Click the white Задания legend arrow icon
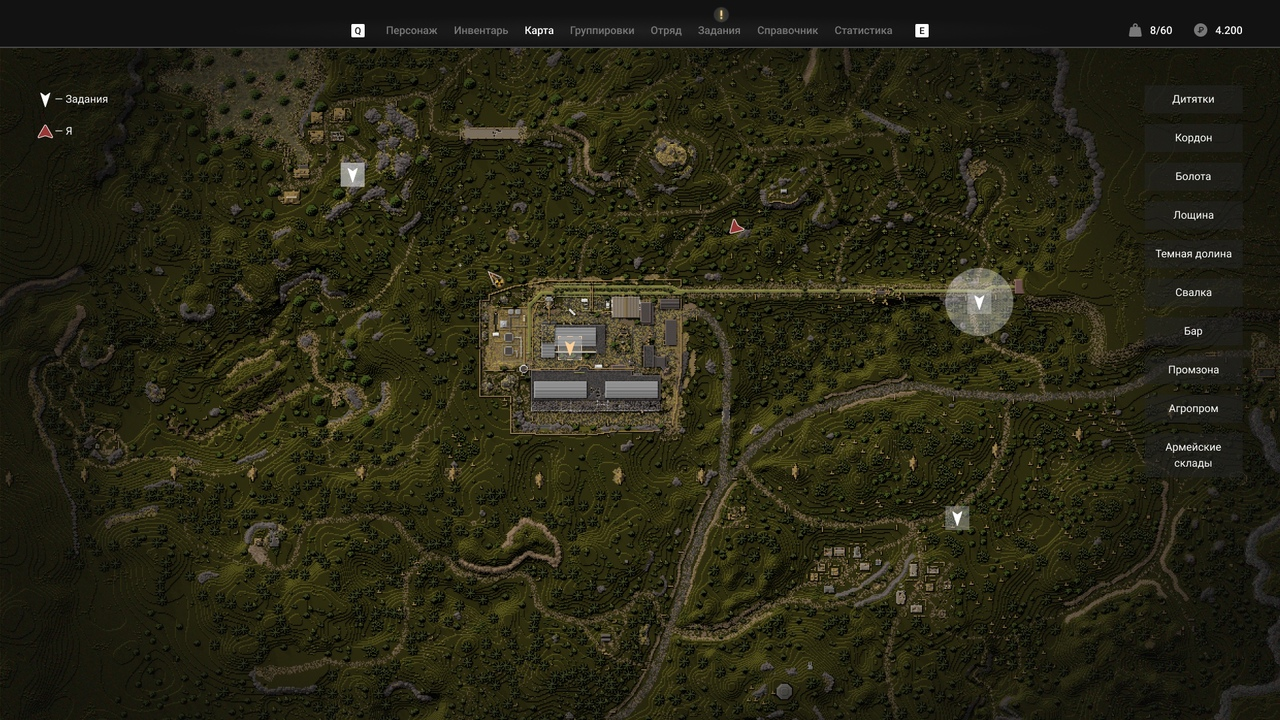 click(45, 99)
